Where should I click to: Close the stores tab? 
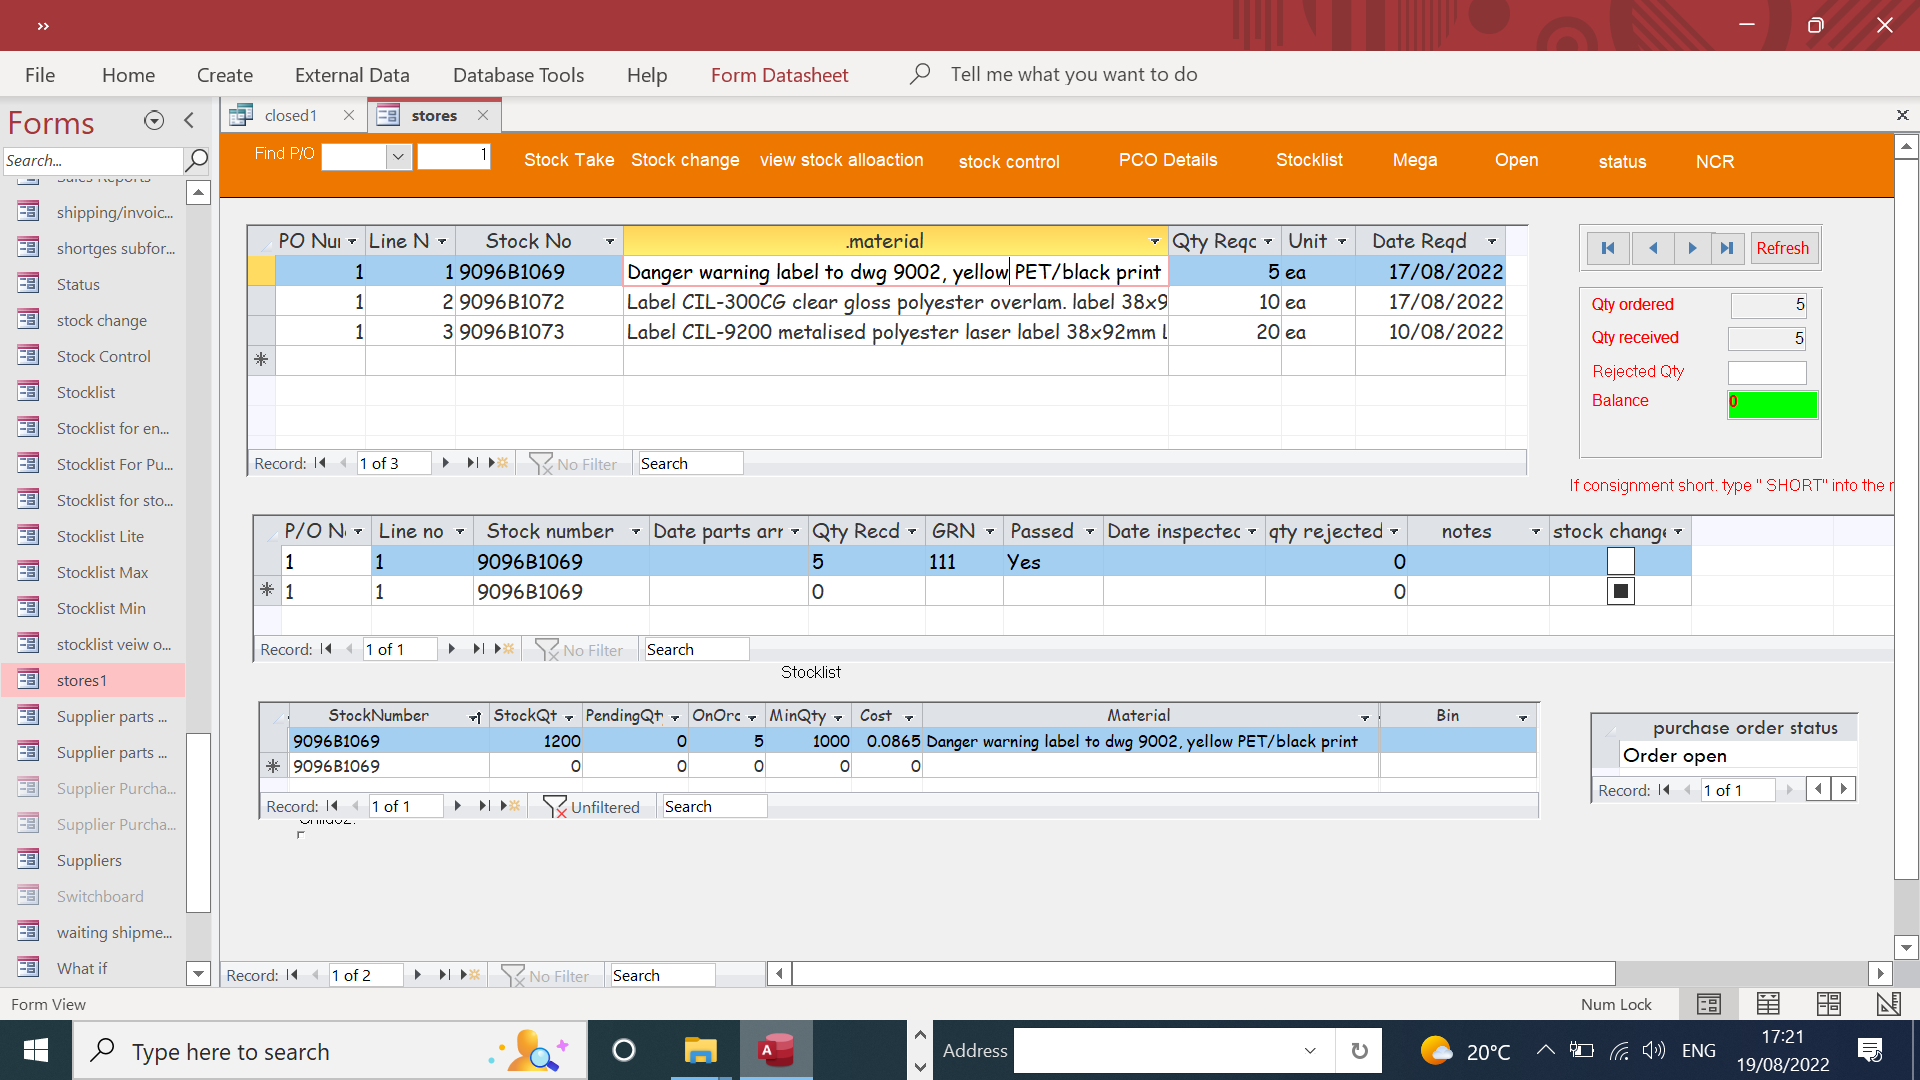pos(483,115)
